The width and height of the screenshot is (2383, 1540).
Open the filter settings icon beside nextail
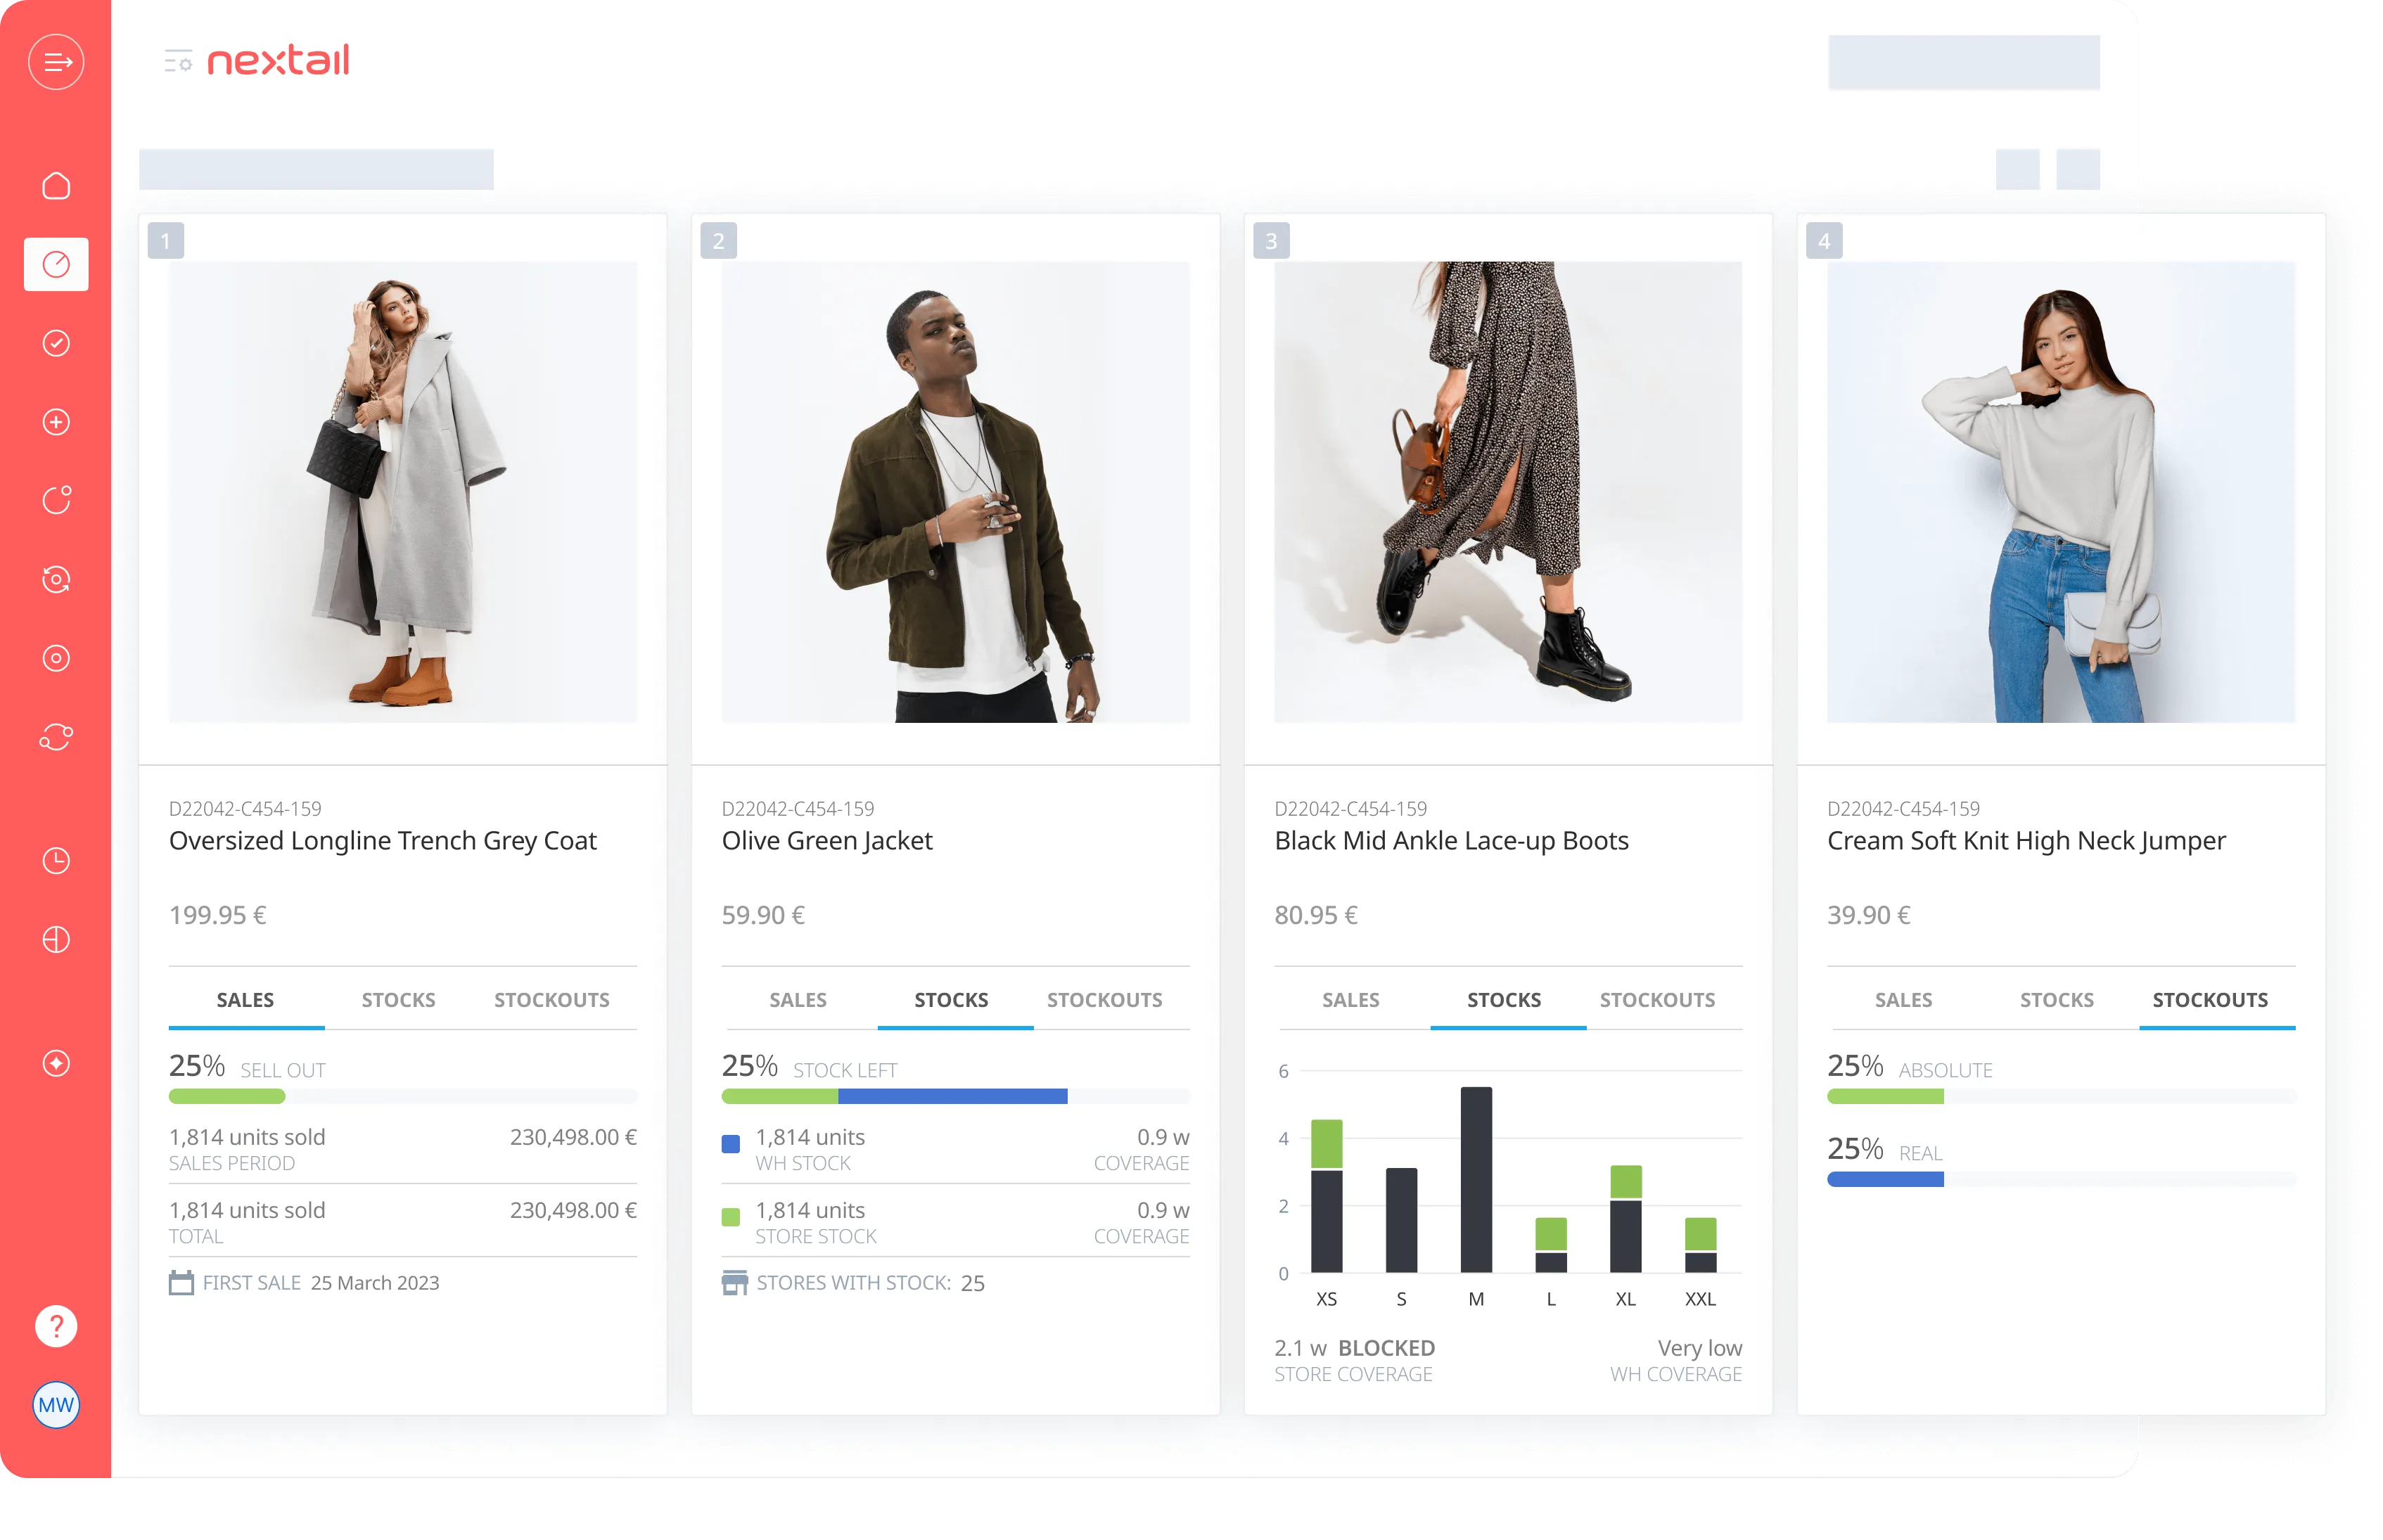[178, 62]
